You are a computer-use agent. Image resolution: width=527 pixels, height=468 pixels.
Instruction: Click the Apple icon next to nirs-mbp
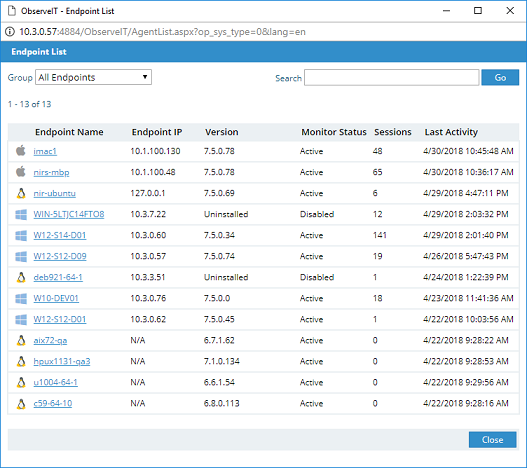[21, 172]
